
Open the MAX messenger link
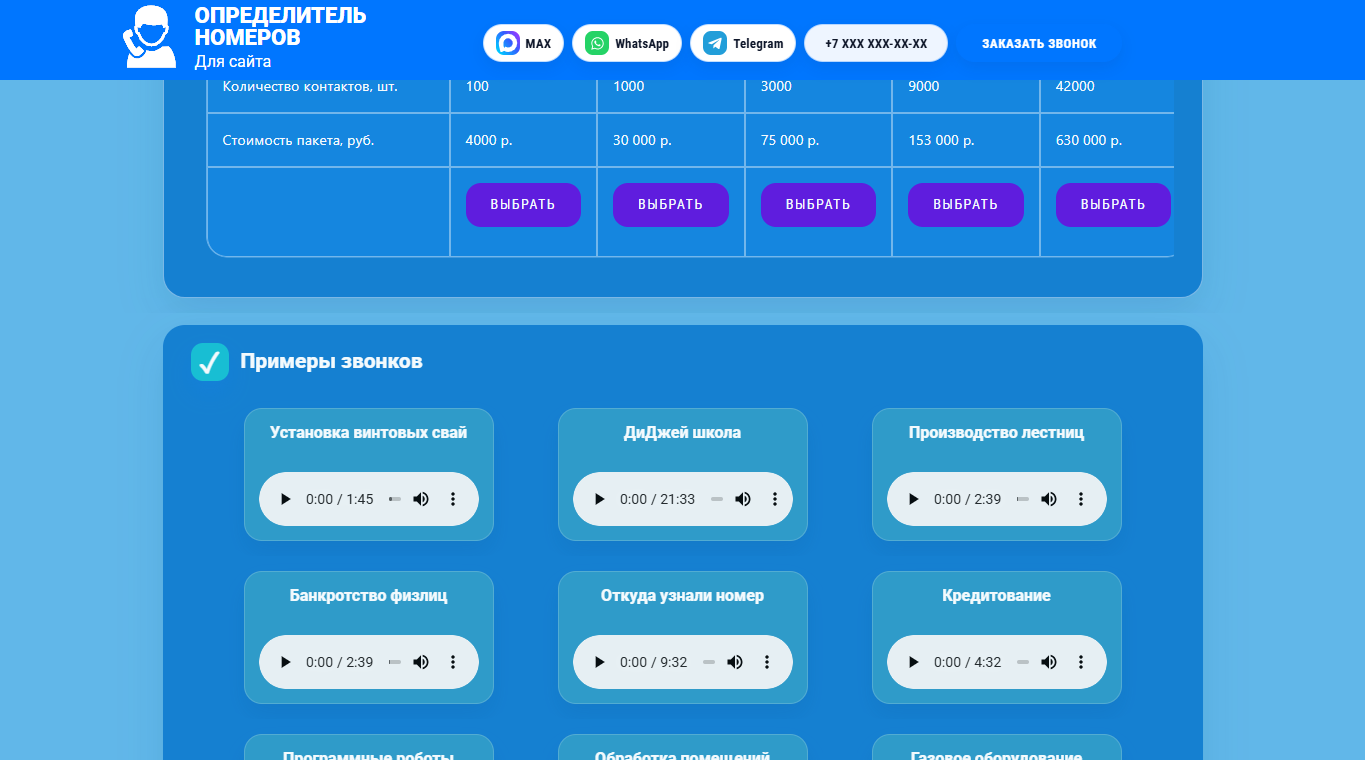pos(523,43)
